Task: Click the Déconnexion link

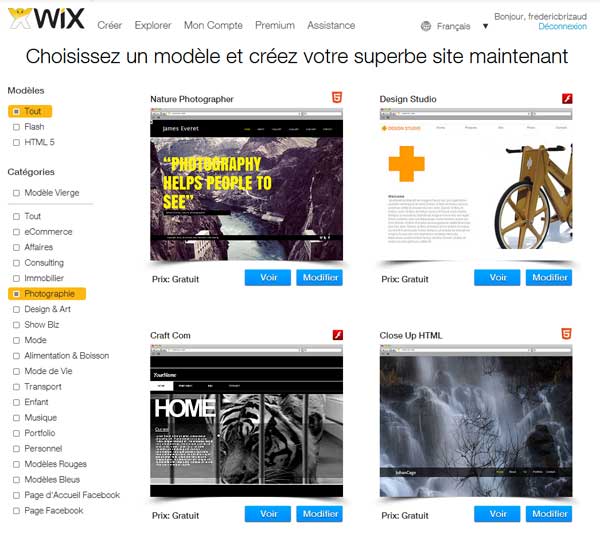Action: coord(562,26)
